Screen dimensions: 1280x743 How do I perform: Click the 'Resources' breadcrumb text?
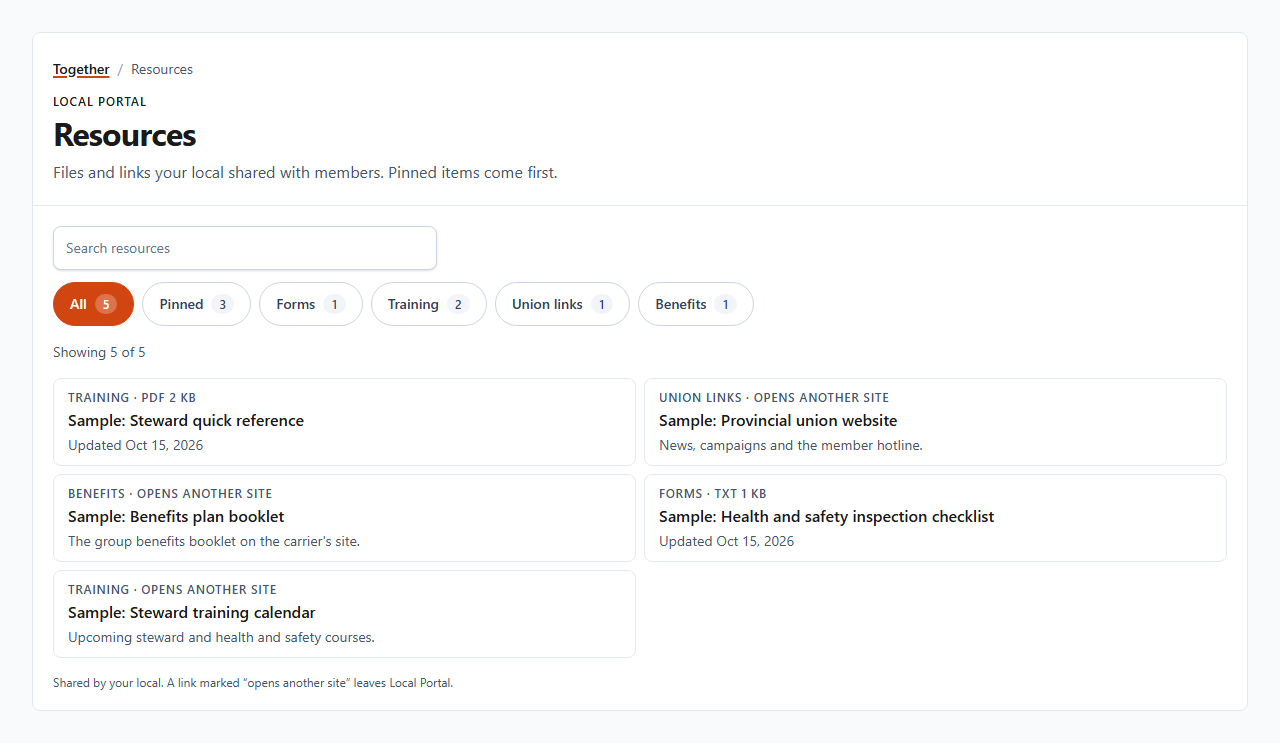click(x=162, y=69)
